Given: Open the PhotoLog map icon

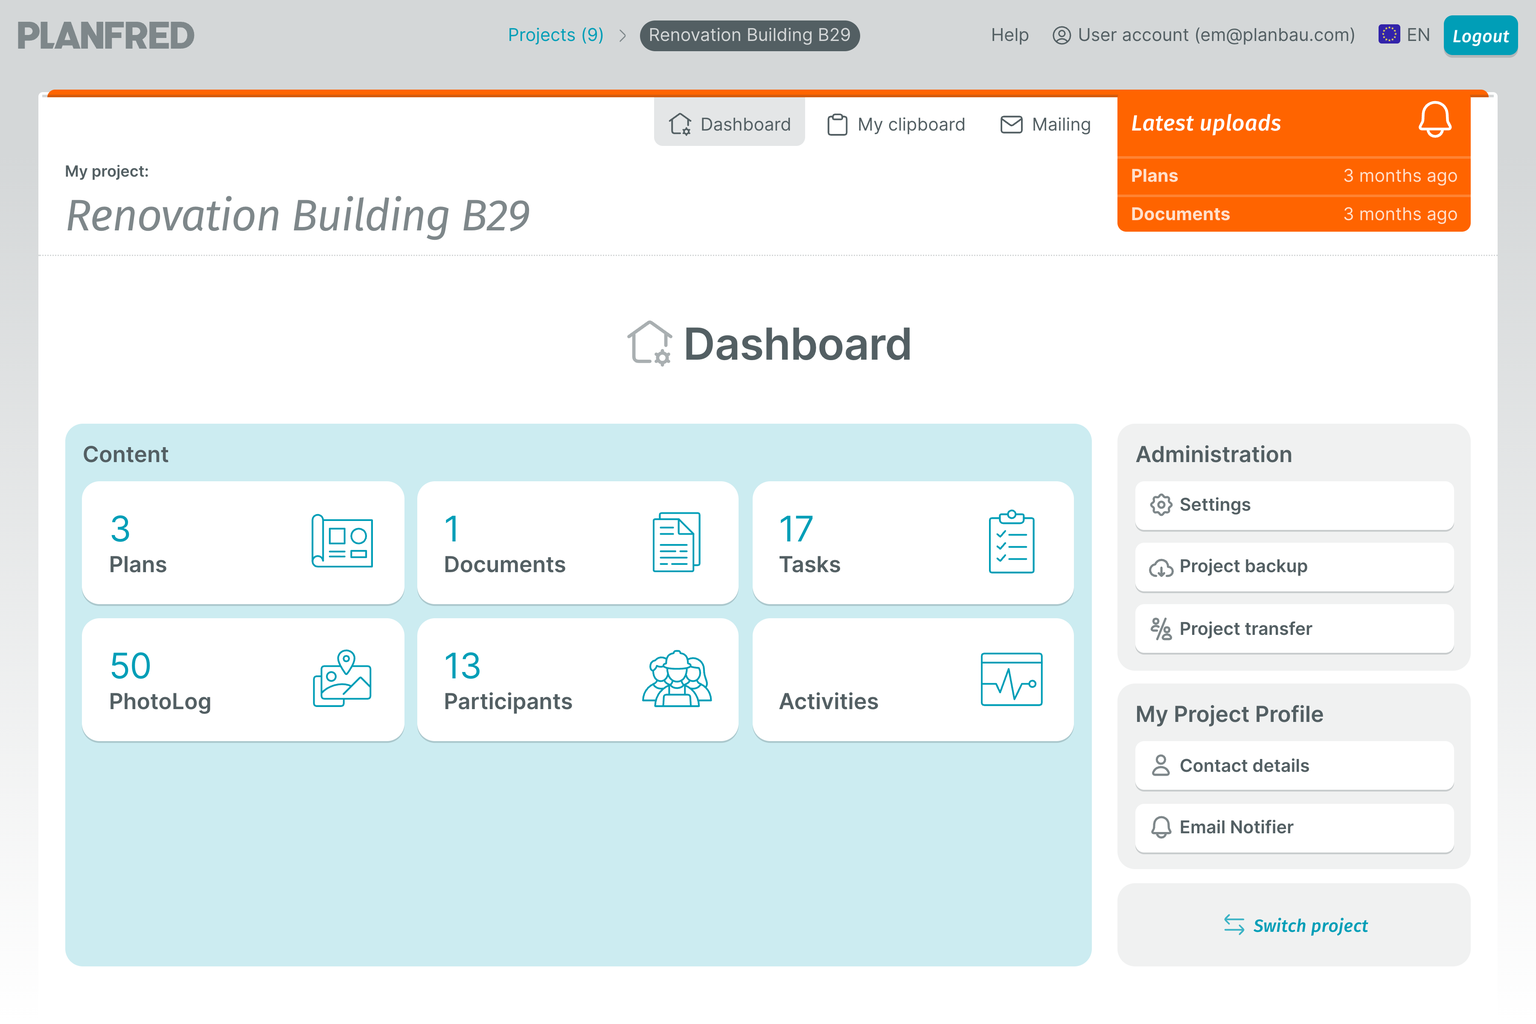Looking at the screenshot, I should pos(343,679).
